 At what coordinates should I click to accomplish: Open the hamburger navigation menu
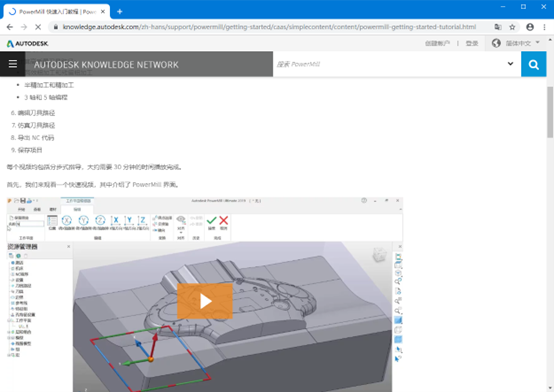(13, 64)
